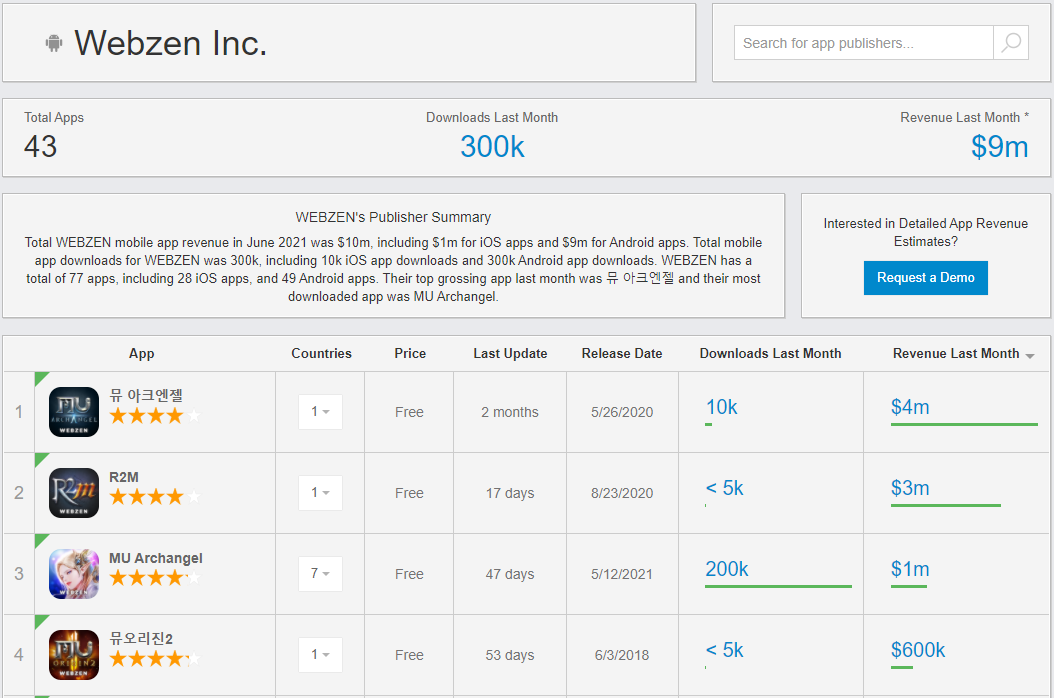Click the $600k revenue for 뮤오리진2
The image size is (1054, 698).
[x=918, y=650]
